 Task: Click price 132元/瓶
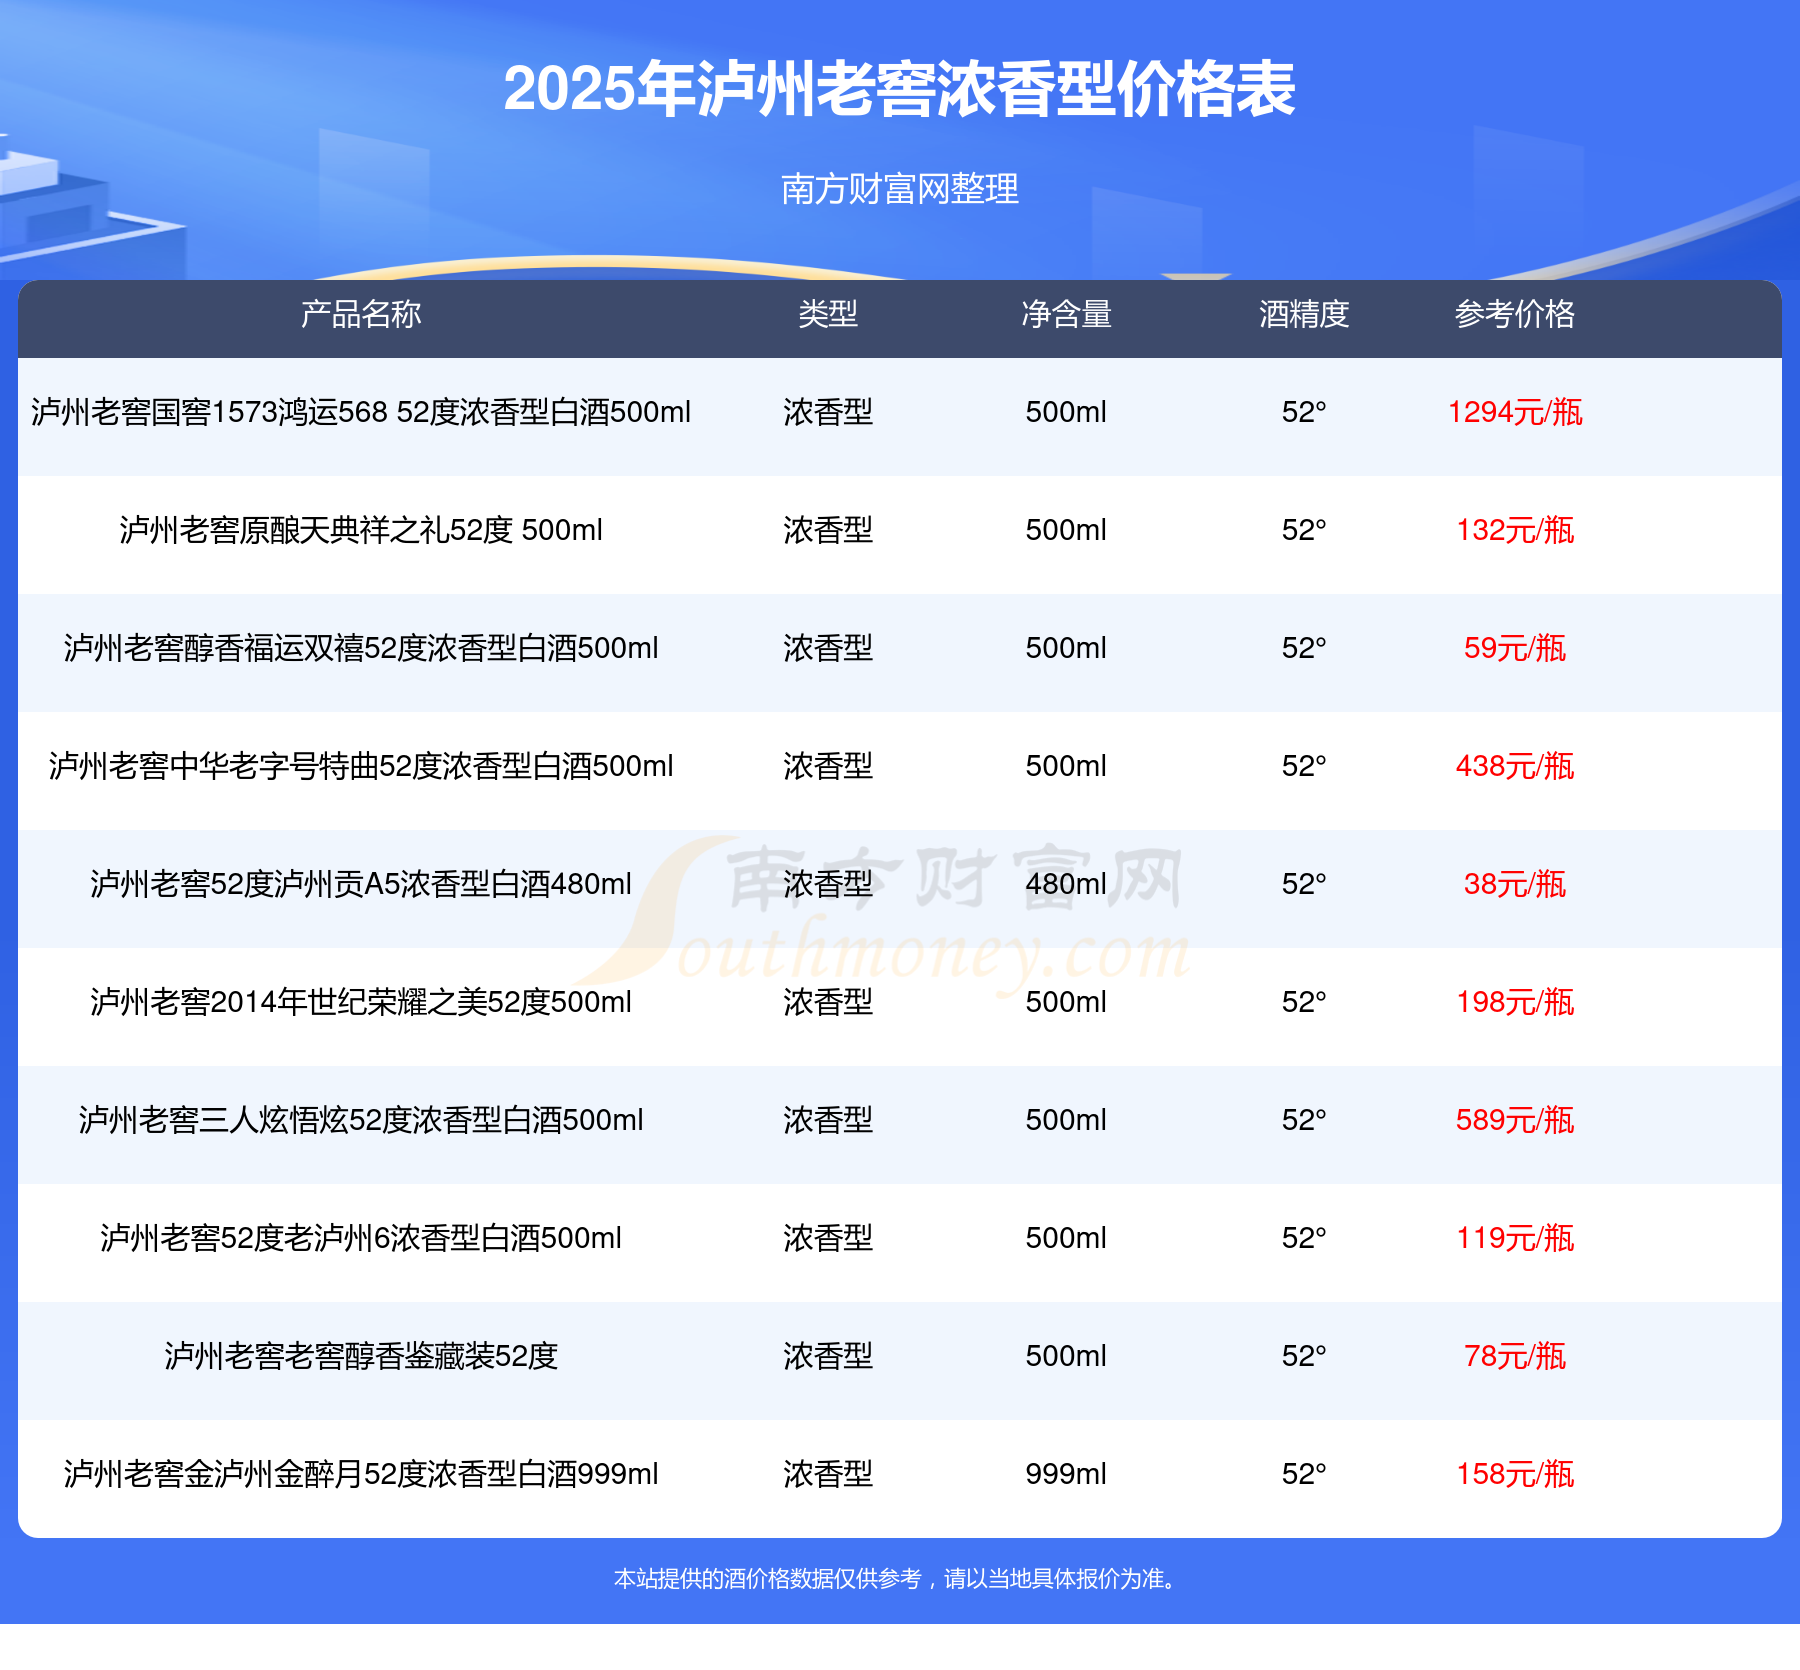click(x=1515, y=530)
